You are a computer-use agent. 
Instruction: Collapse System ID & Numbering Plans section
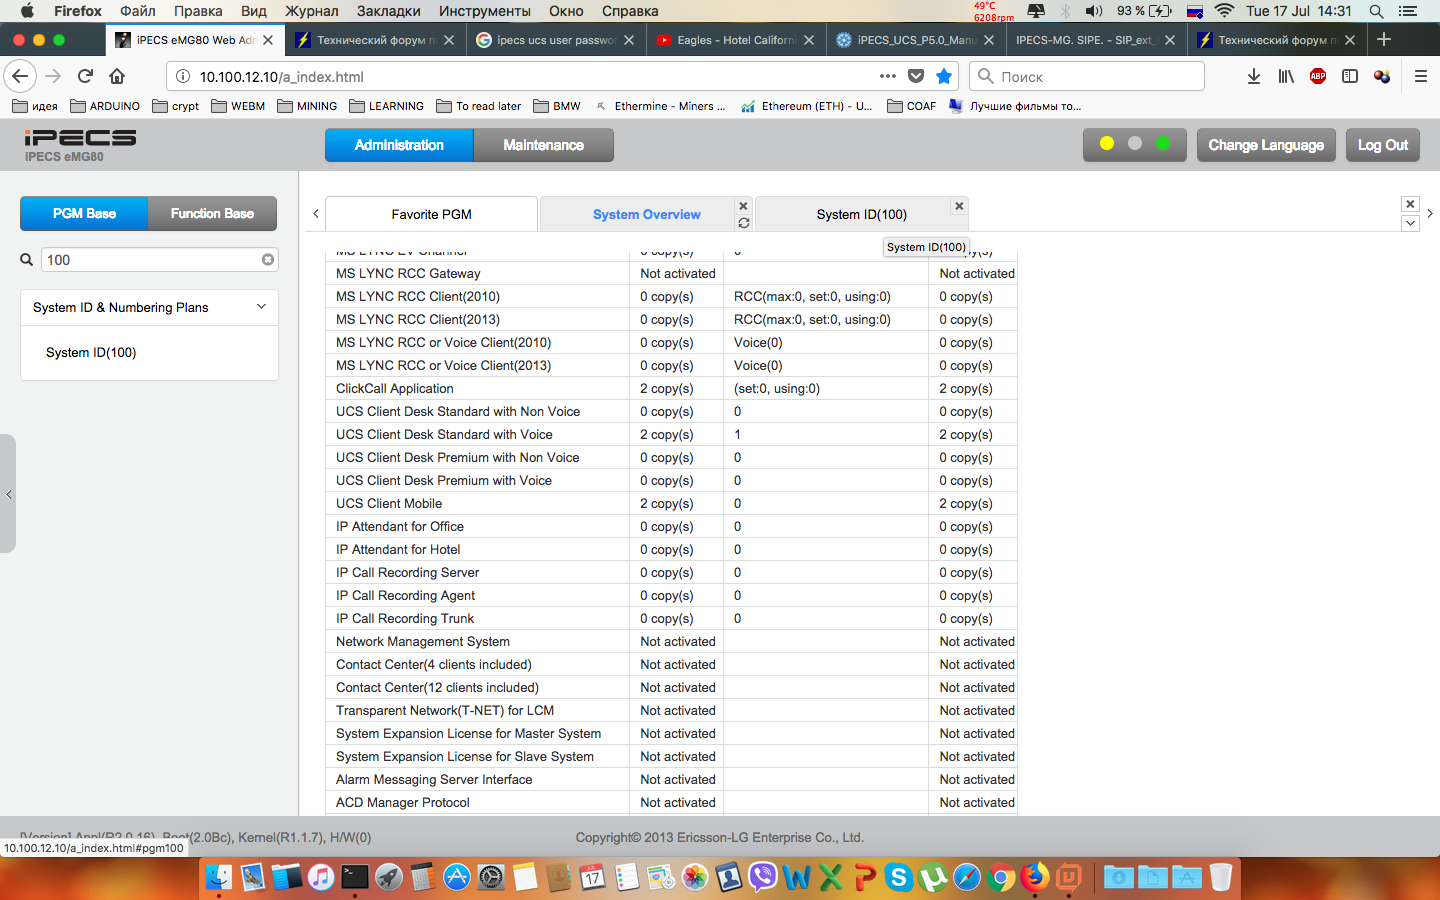click(x=261, y=307)
